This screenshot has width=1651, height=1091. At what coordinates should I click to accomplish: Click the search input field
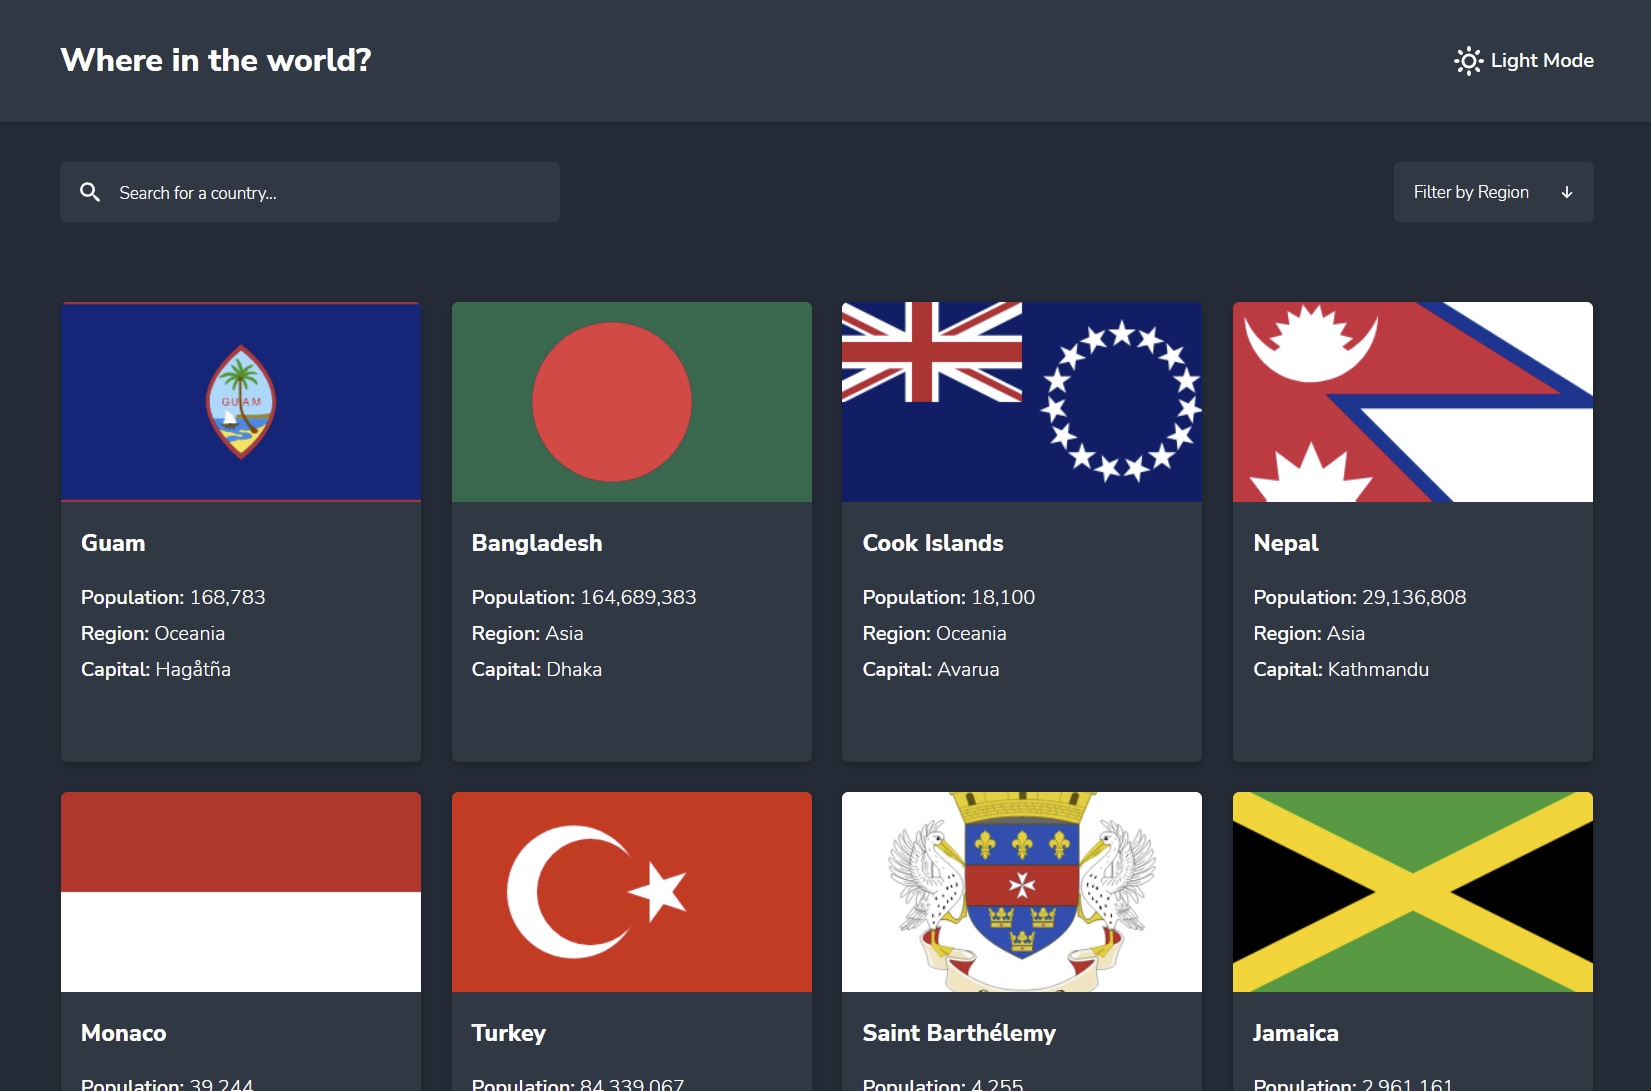click(x=310, y=192)
